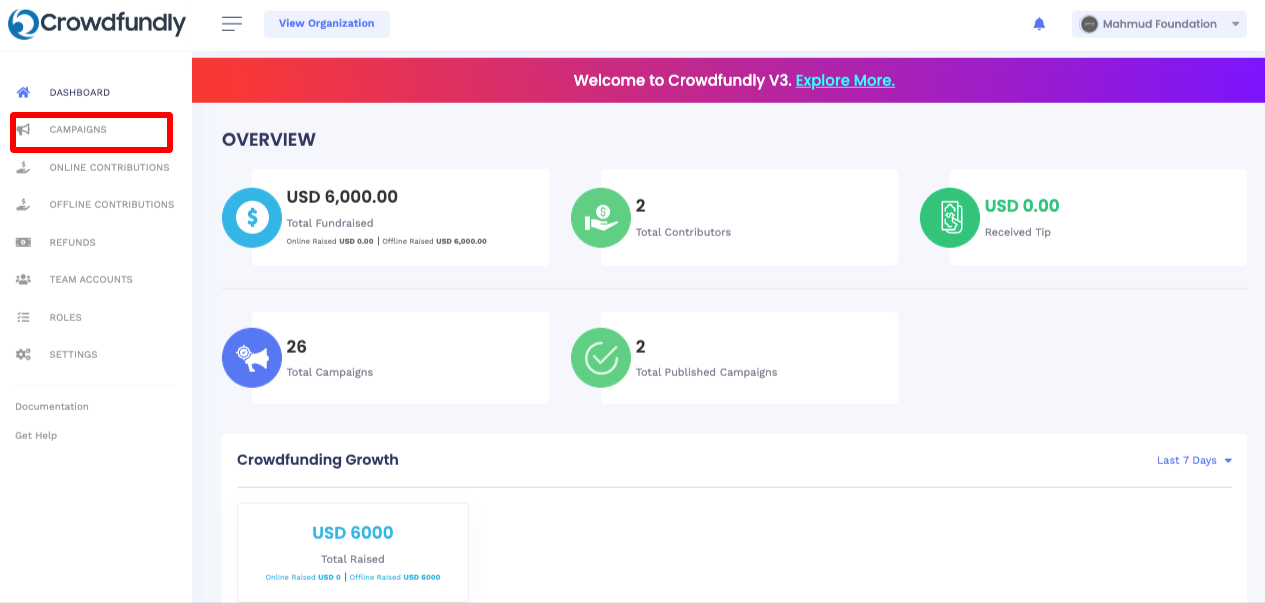Screen dimensions: 1265x603
Task: Click the View Organization button
Action: click(327, 24)
